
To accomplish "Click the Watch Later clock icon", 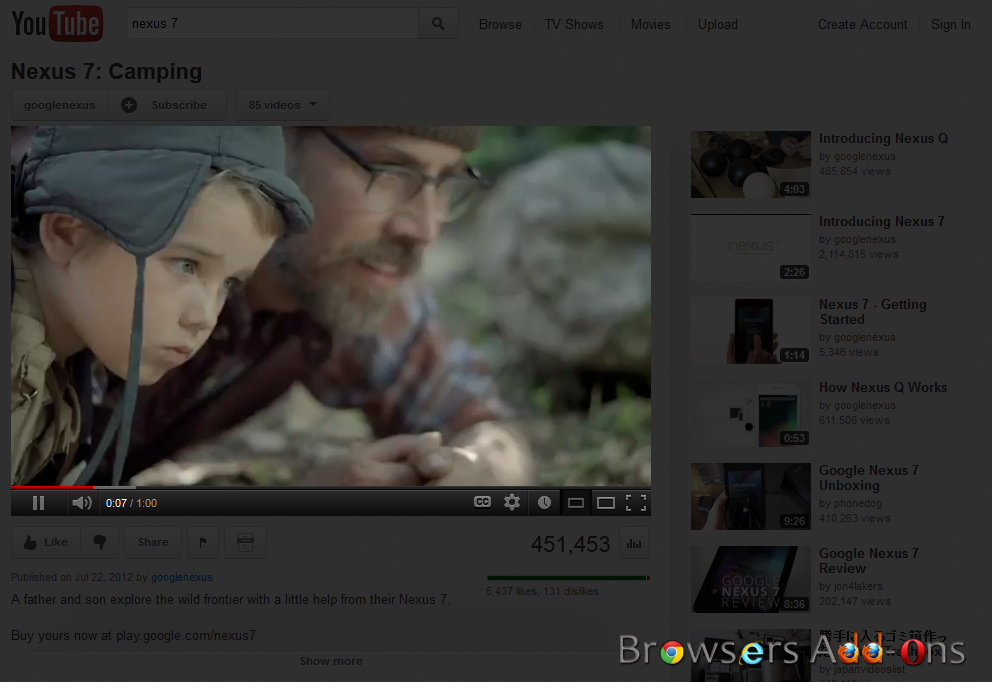I will (x=544, y=502).
